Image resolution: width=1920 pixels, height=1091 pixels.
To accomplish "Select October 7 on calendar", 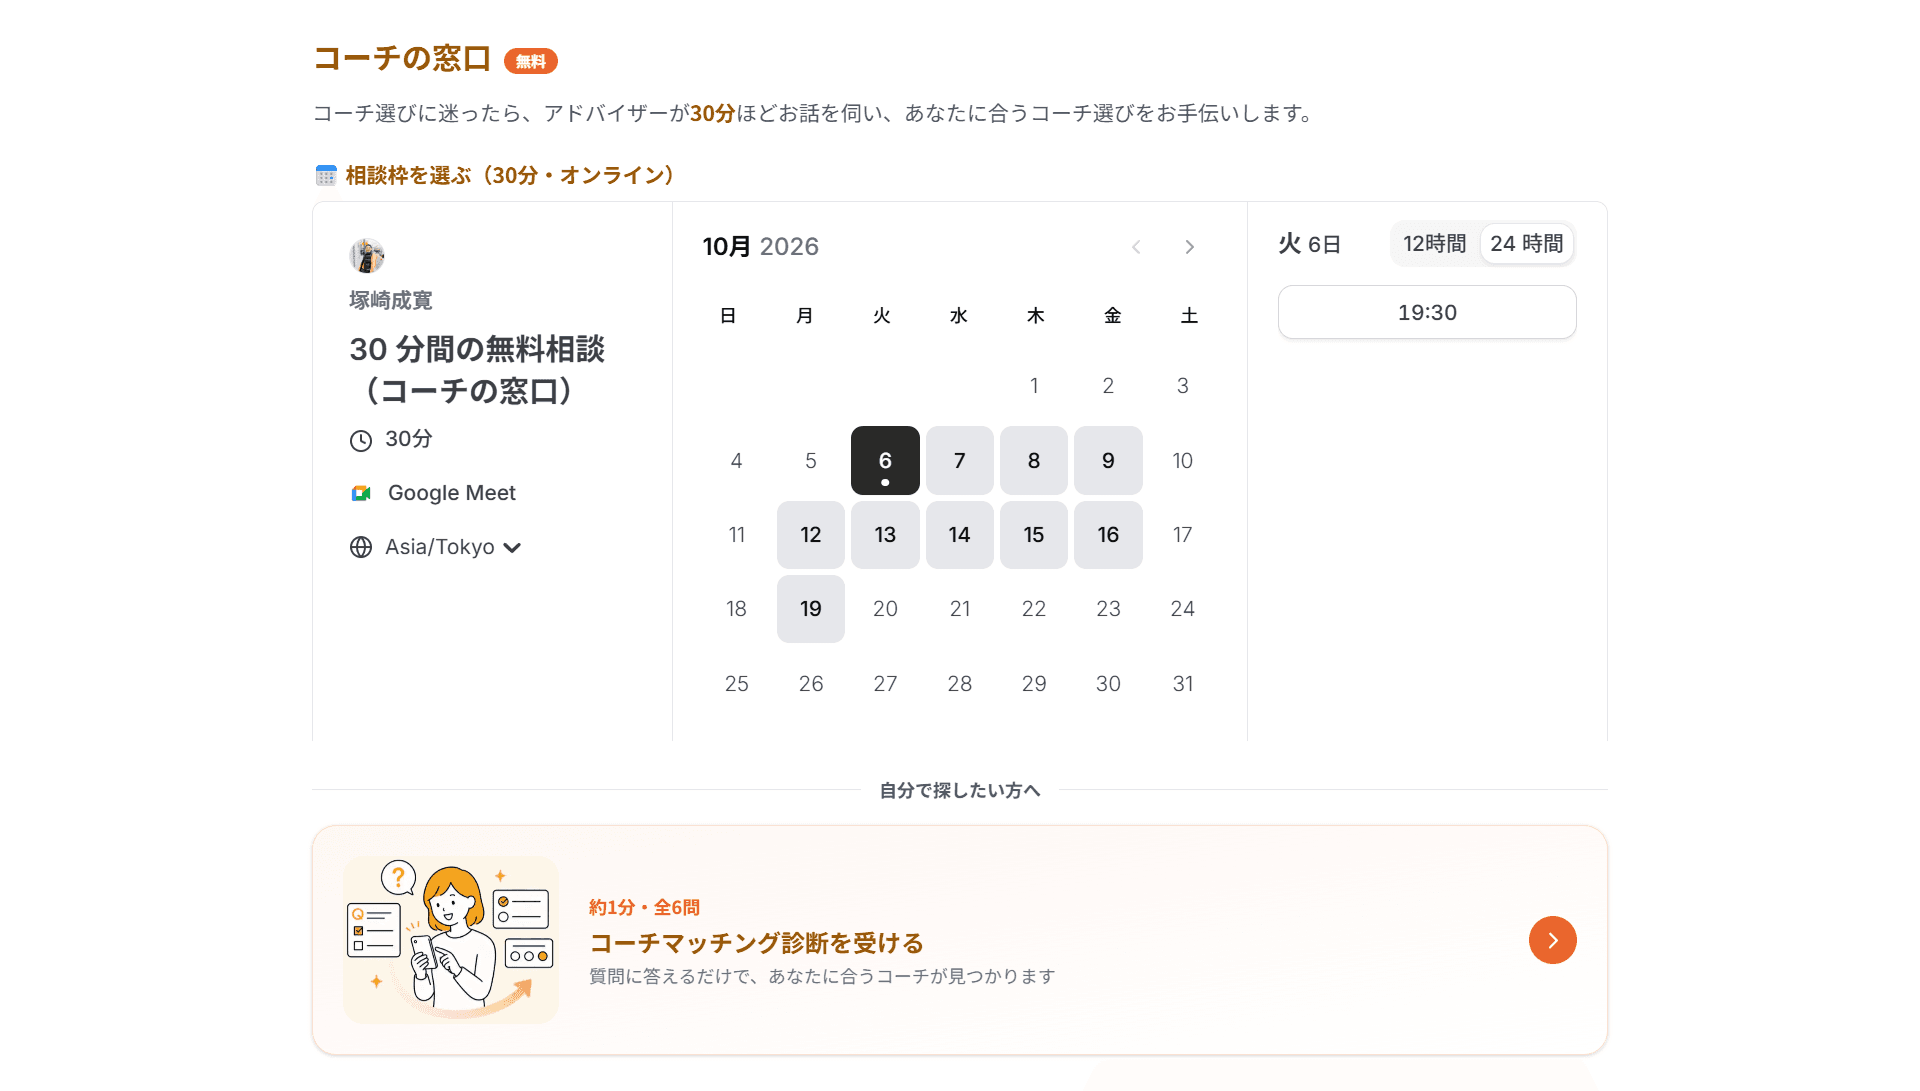I will [x=960, y=460].
